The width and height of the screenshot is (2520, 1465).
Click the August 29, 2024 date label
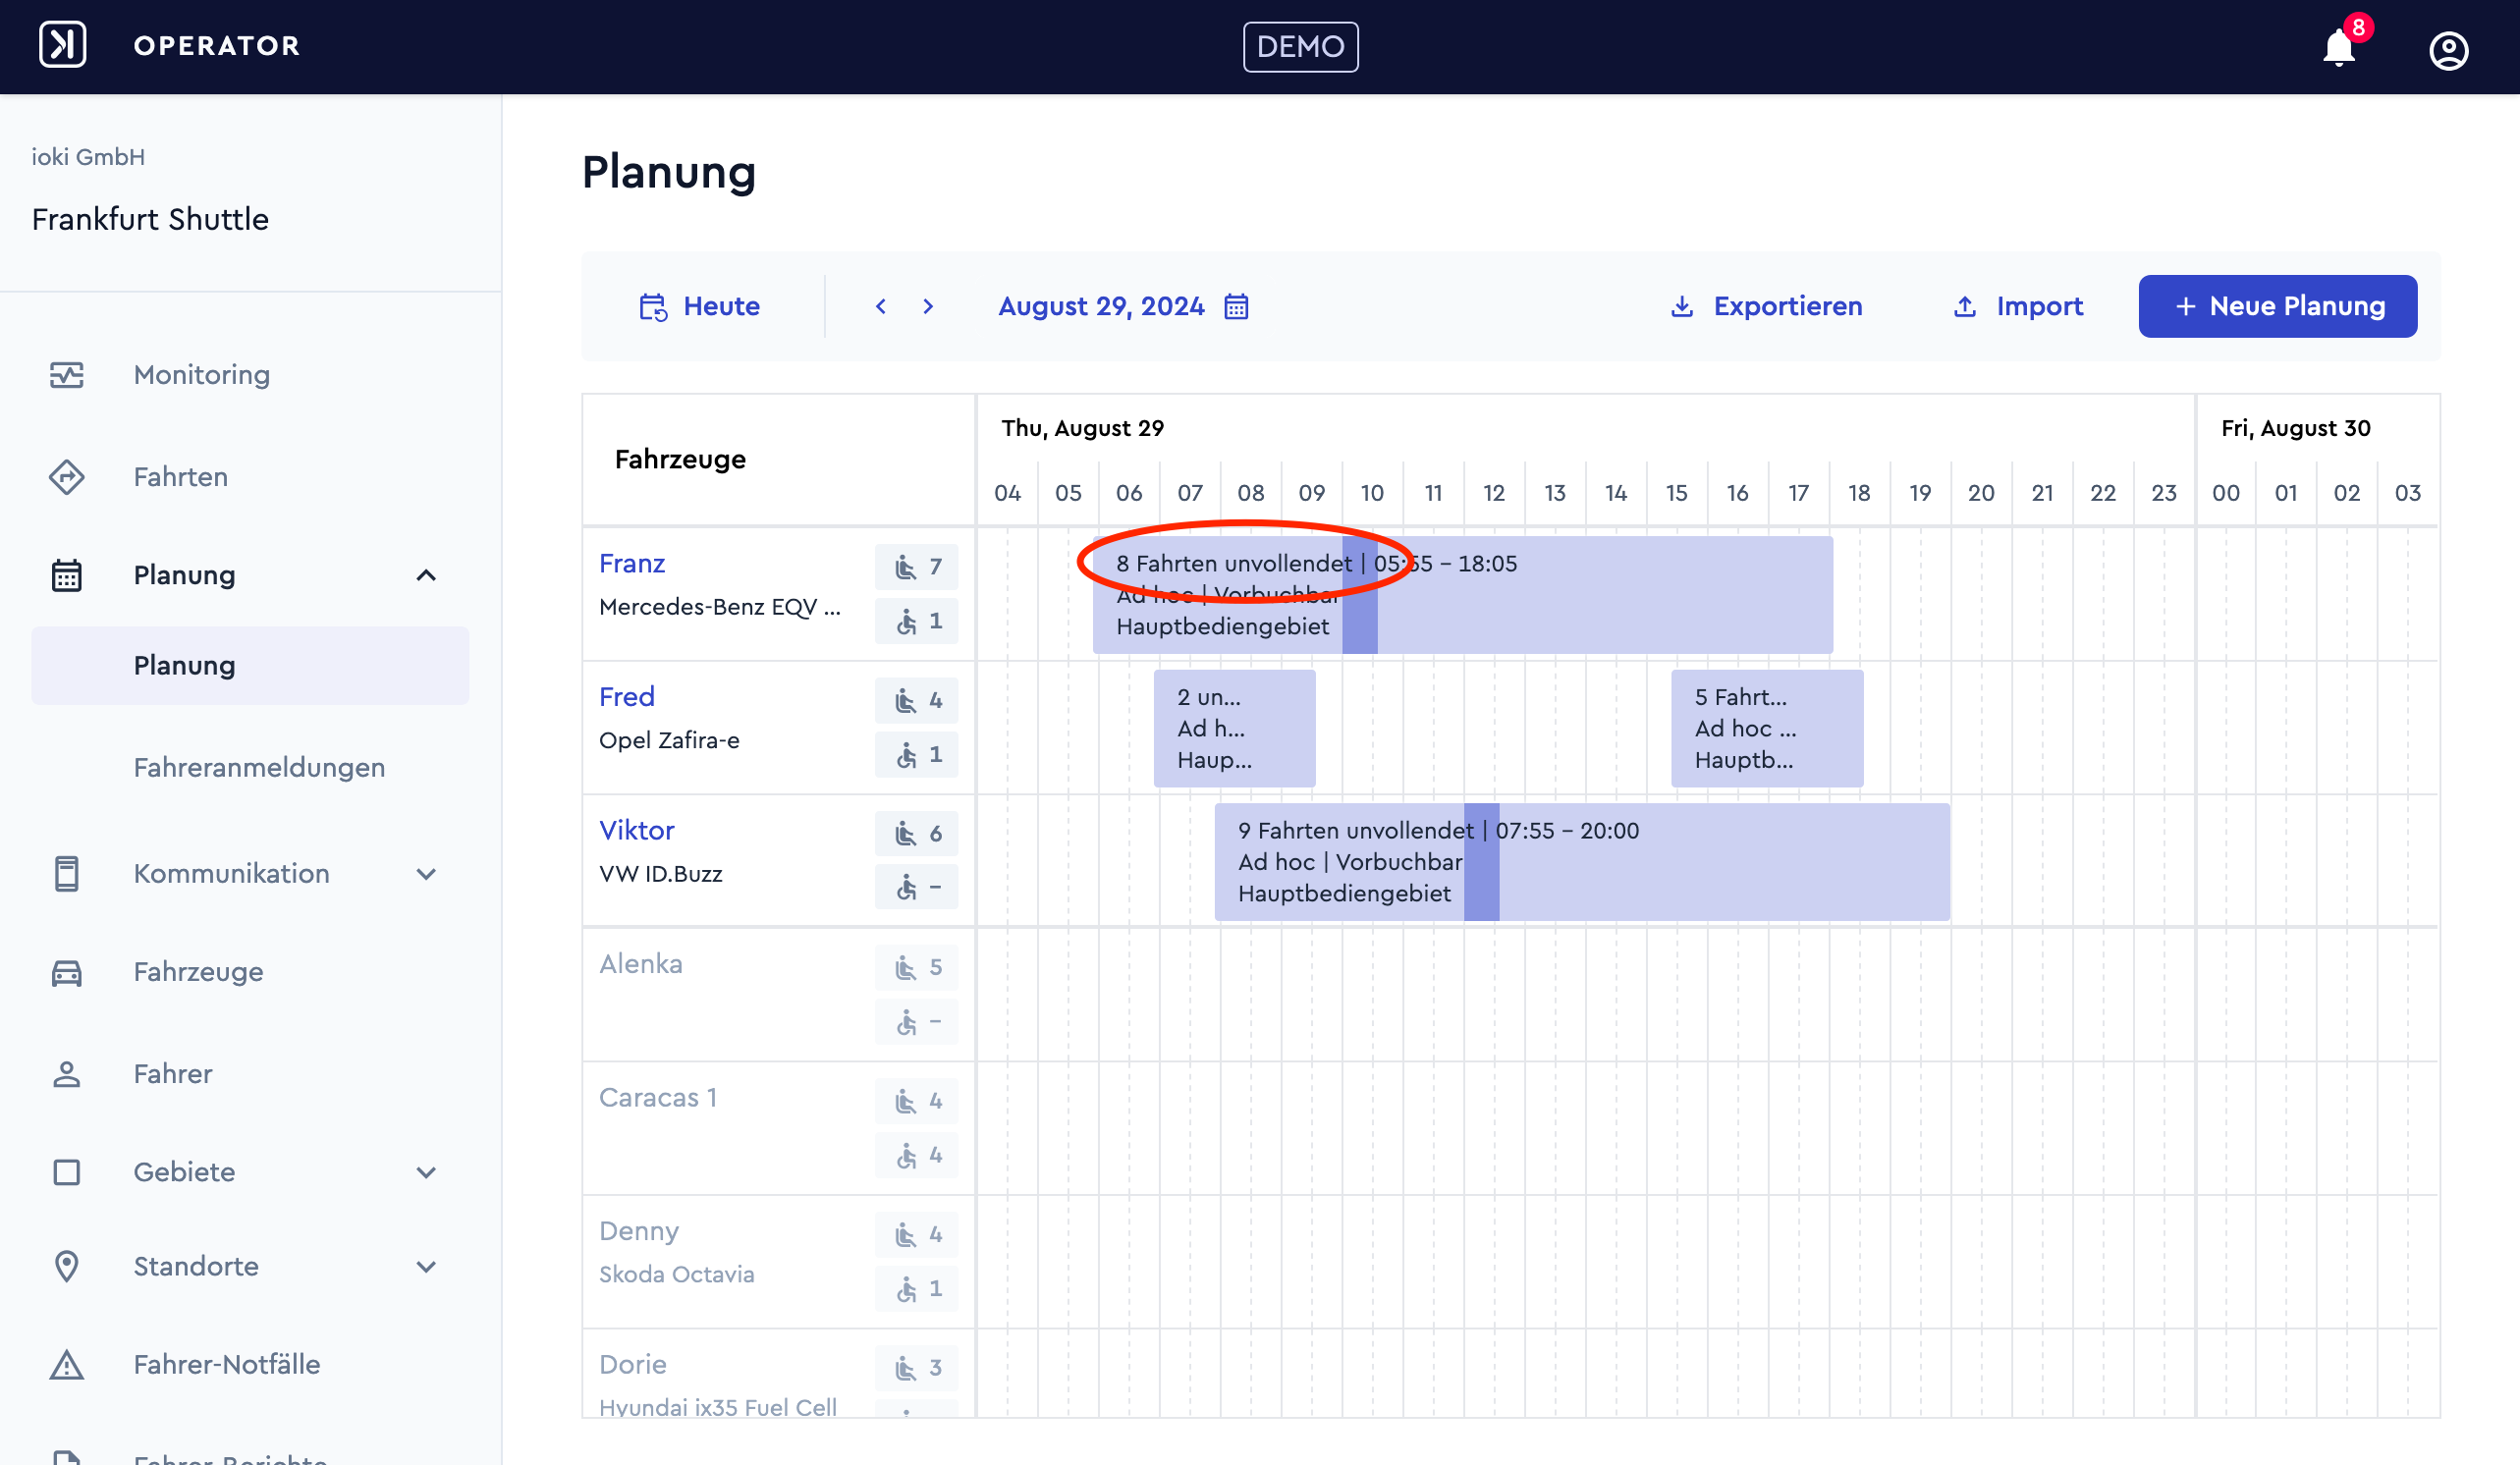coord(1100,306)
